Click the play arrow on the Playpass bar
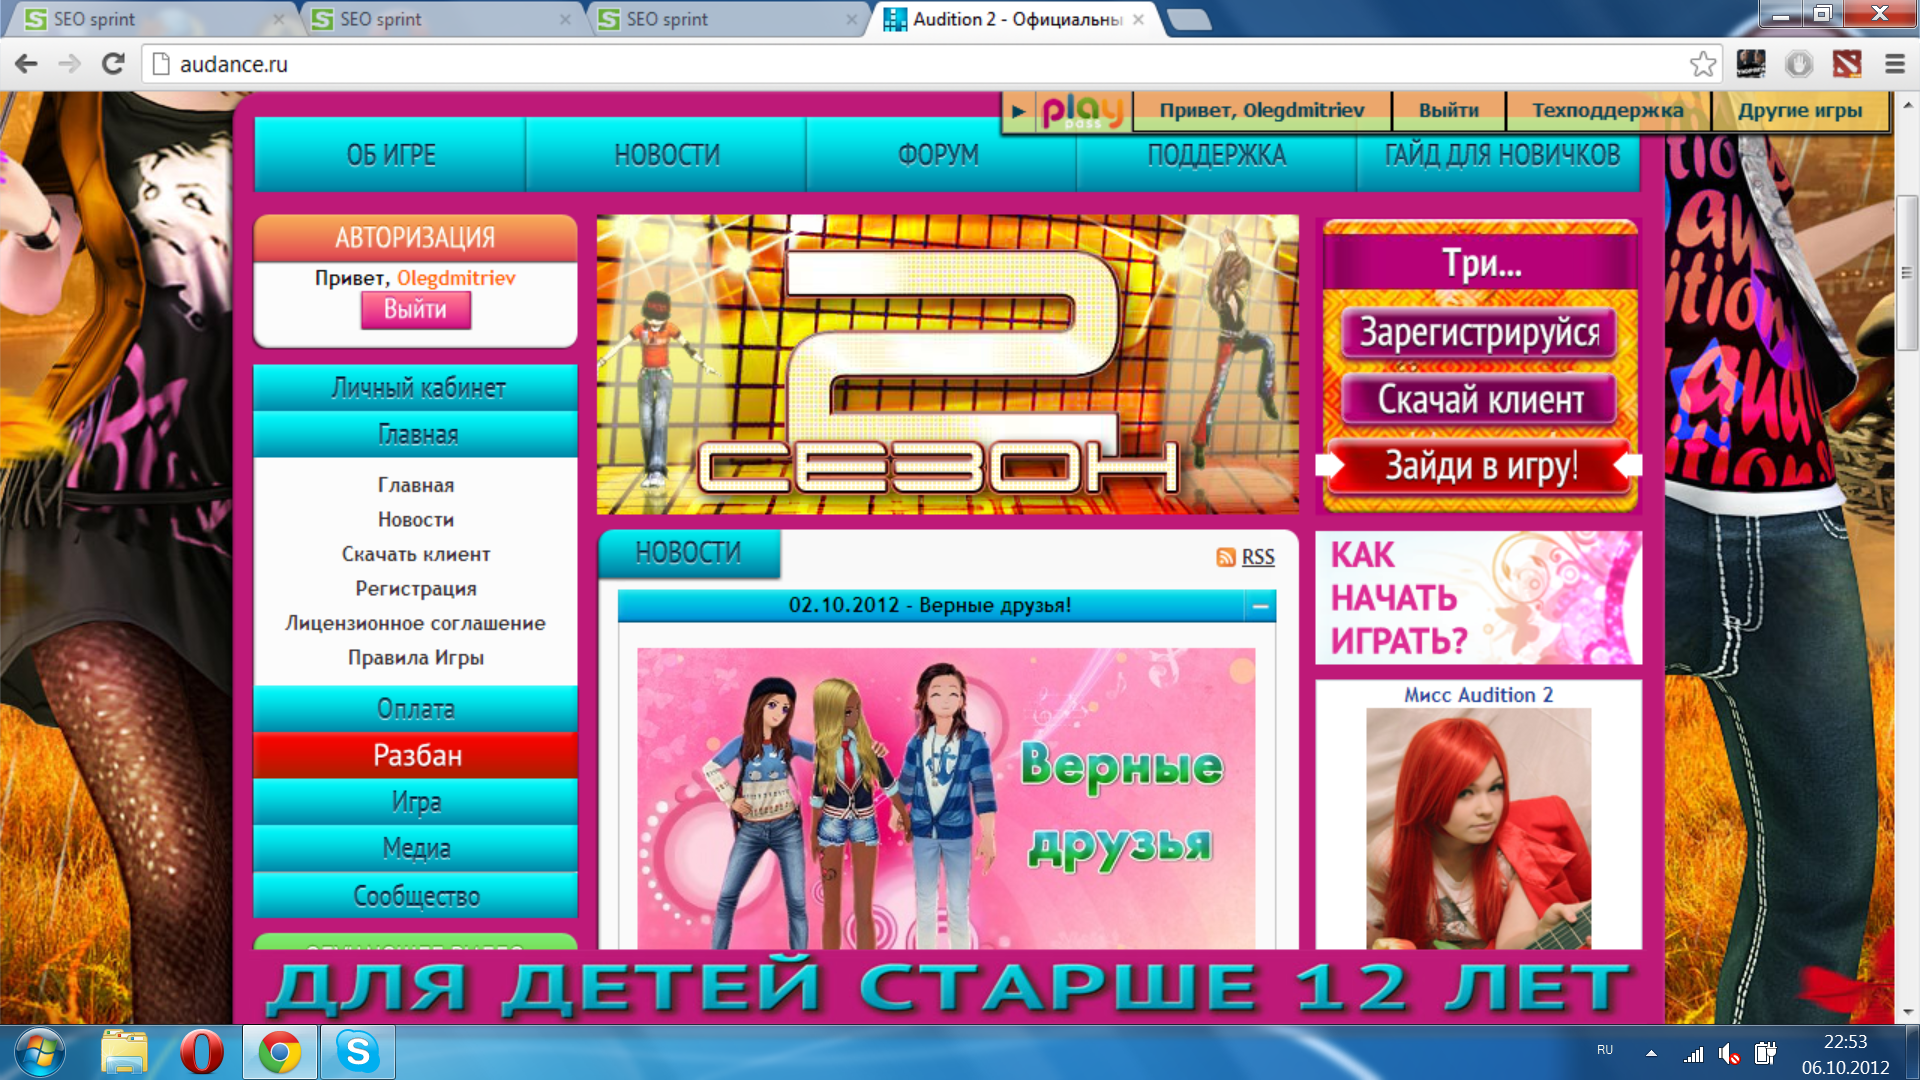 1018,111
